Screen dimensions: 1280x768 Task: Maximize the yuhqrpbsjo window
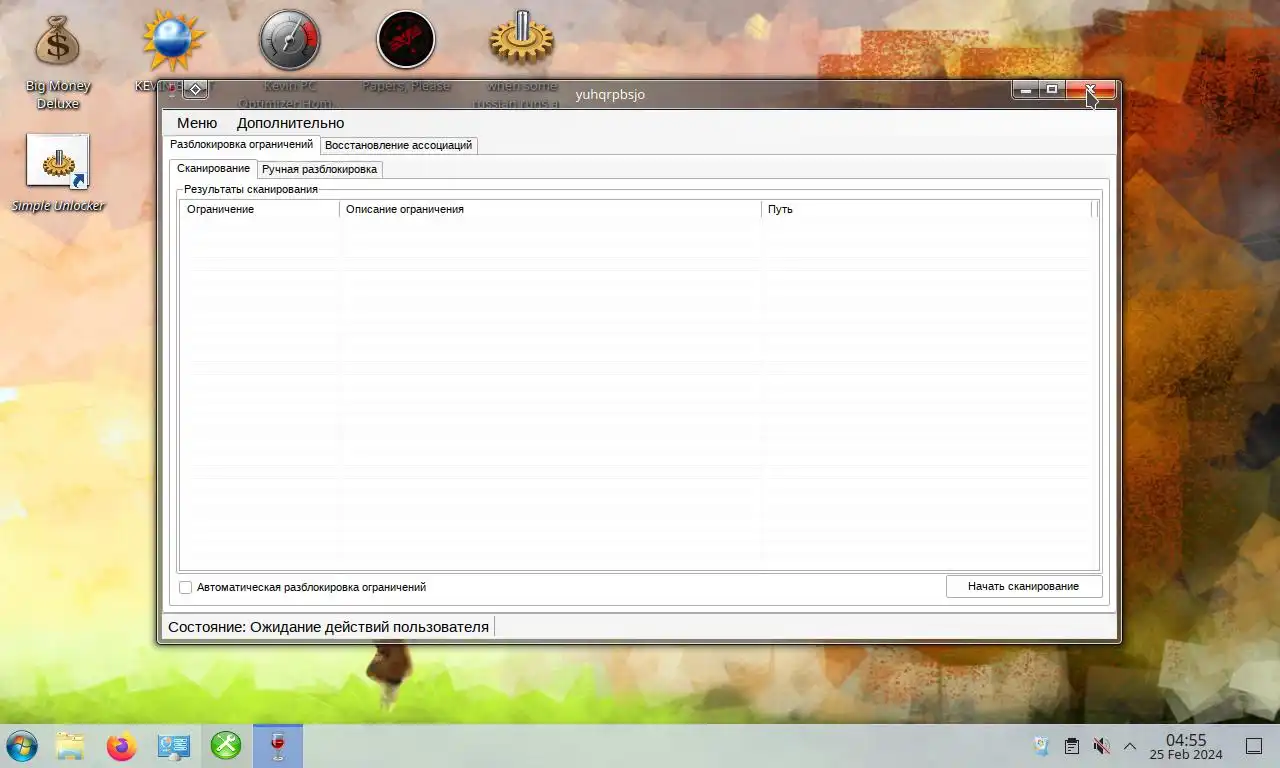pyautogui.click(x=1052, y=90)
